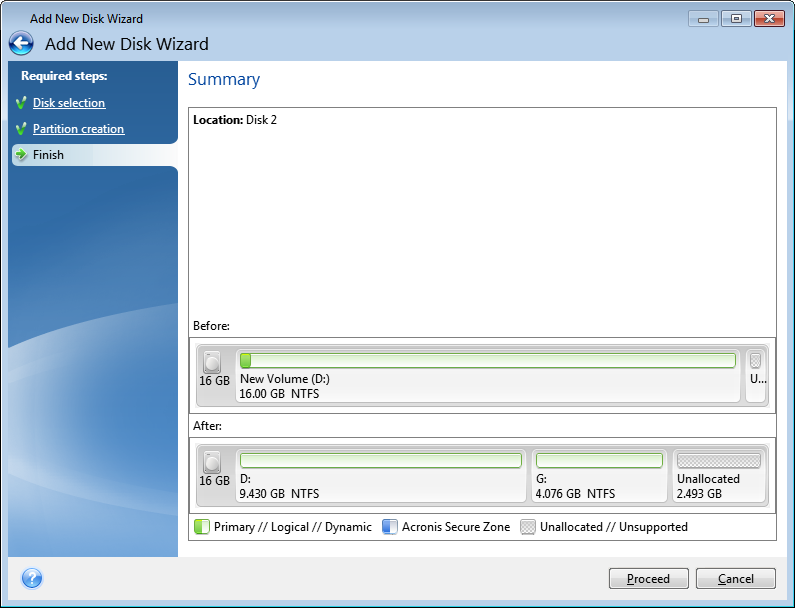
Task: Click the Unallocated/Unsupported legend swatch
Action: (528, 527)
